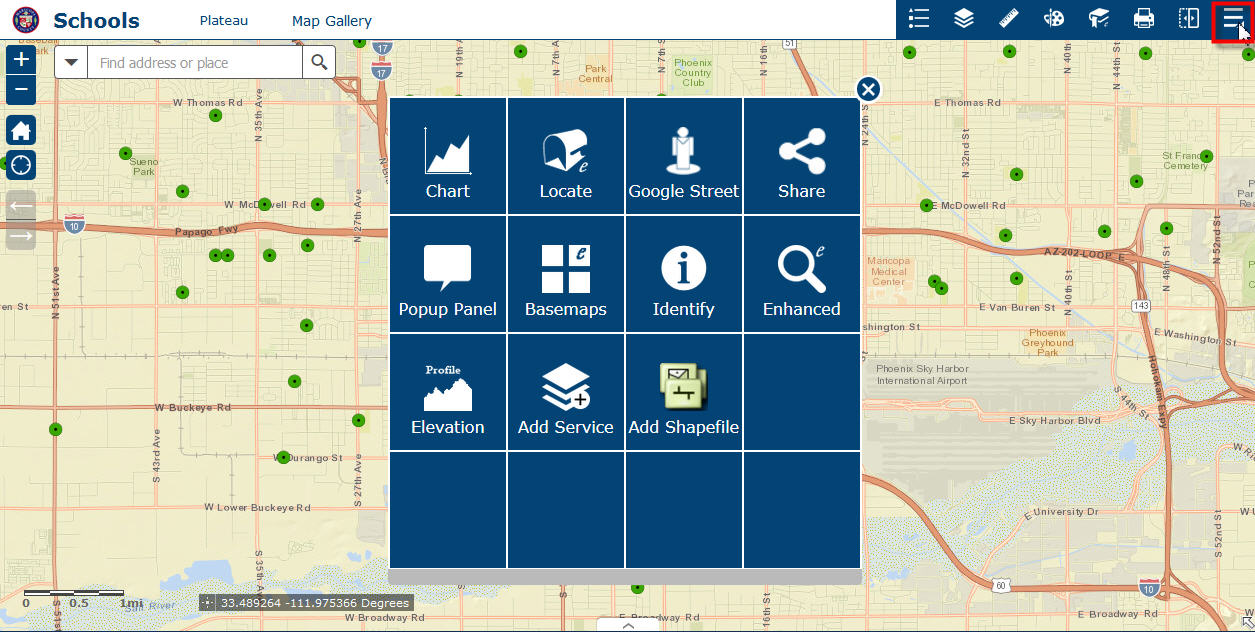Expand the search source dropdown arrow
The width and height of the screenshot is (1255, 632).
[71, 62]
